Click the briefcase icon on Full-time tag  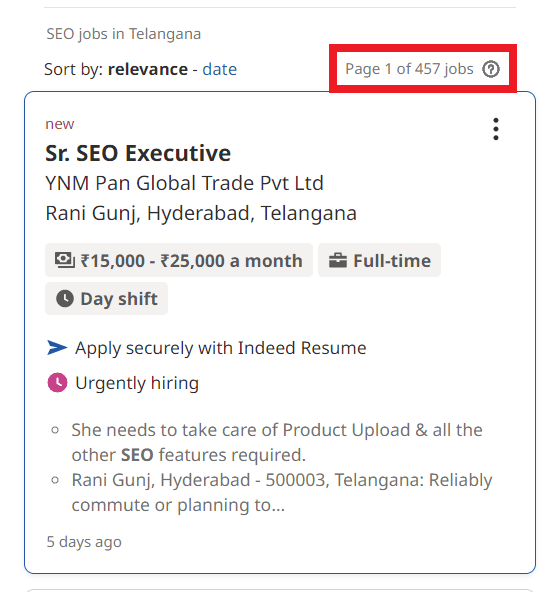tap(338, 261)
